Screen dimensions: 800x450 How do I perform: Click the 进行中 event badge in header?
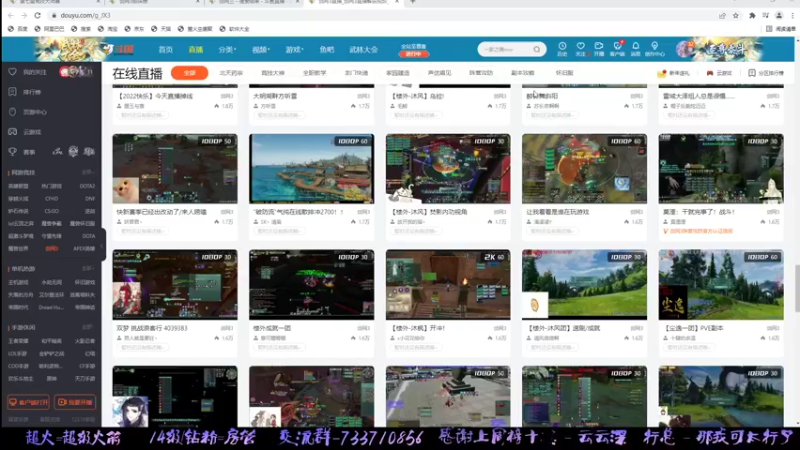(413, 54)
